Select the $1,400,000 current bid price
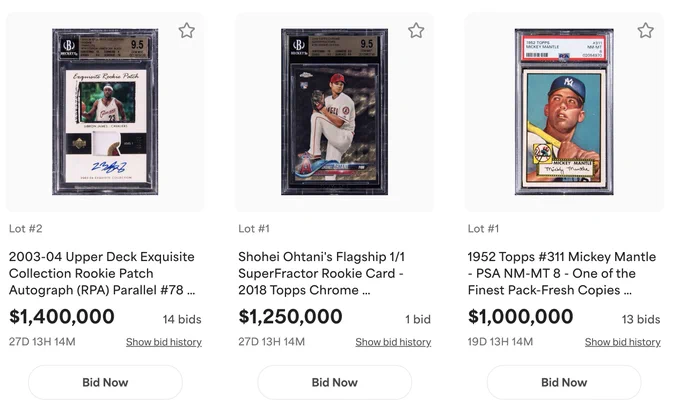 pyautogui.click(x=62, y=317)
